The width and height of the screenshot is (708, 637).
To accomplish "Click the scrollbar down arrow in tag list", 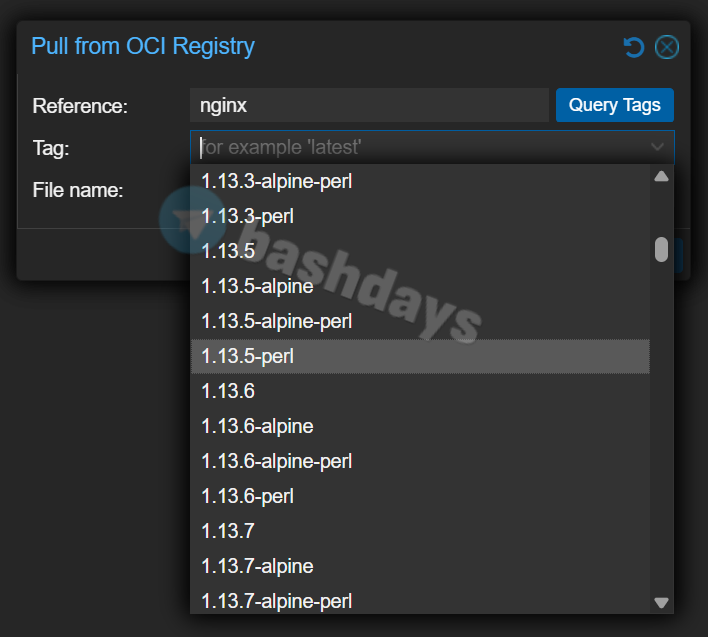I will 661,602.
